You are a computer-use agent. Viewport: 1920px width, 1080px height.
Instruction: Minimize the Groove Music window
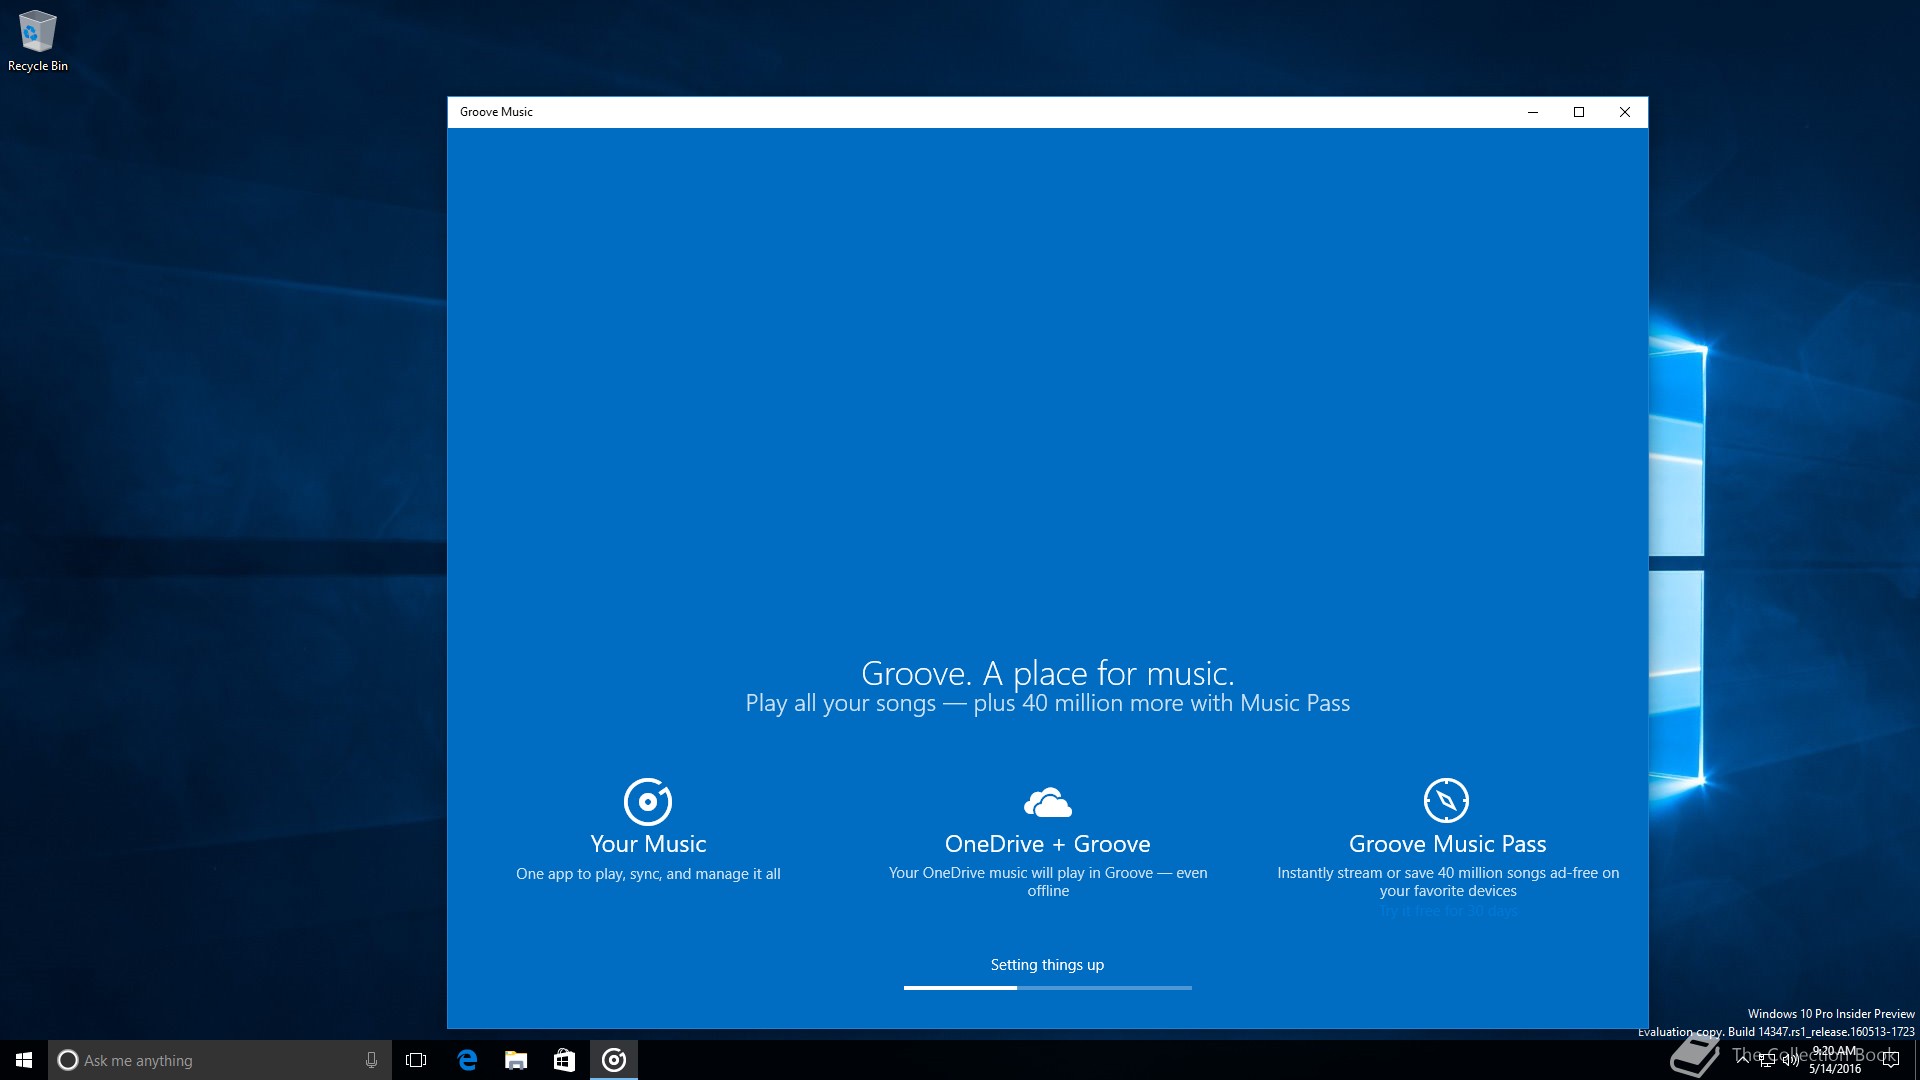point(1532,112)
